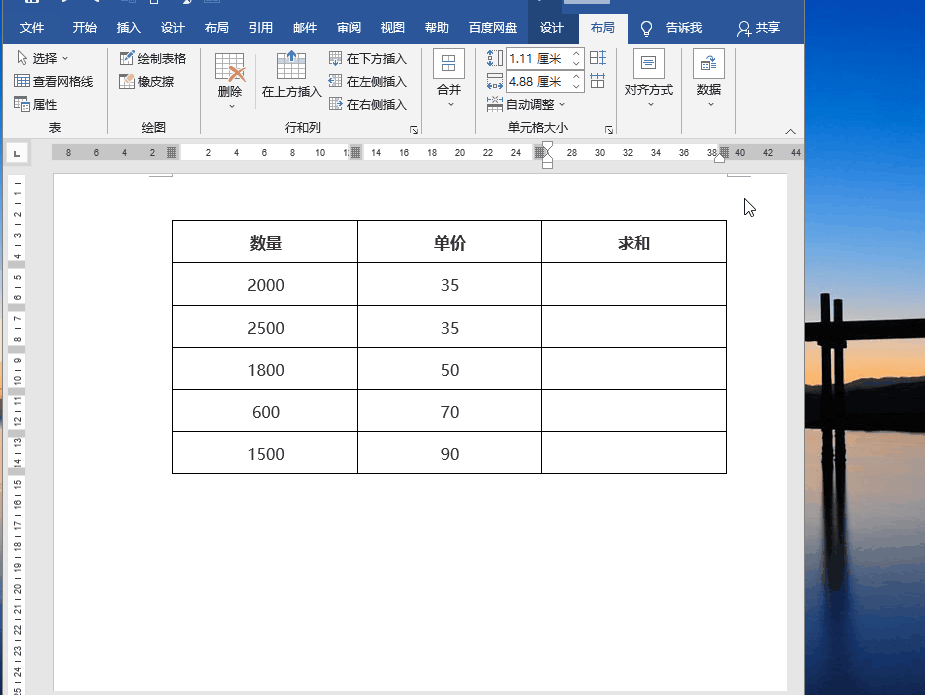Activate the 绘制表格 draw table tool
925x695 pixels.
click(153, 58)
